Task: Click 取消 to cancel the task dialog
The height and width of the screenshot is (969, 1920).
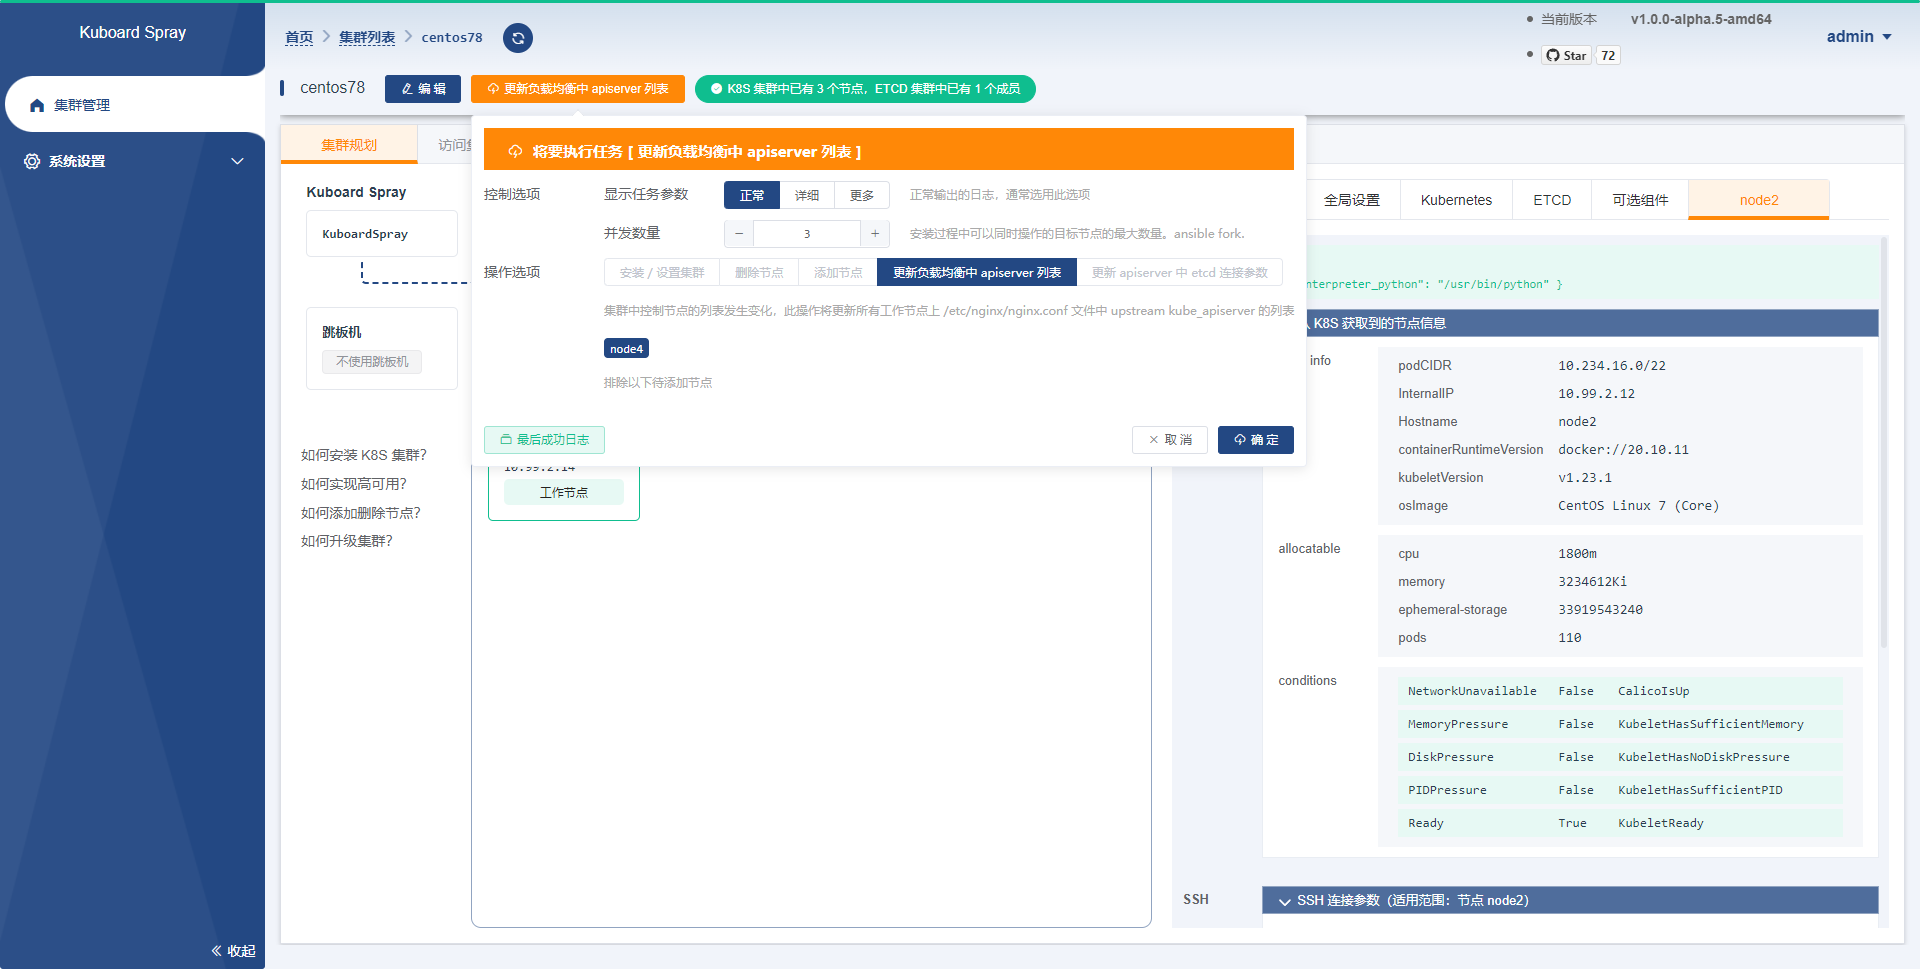Action: click(1170, 440)
